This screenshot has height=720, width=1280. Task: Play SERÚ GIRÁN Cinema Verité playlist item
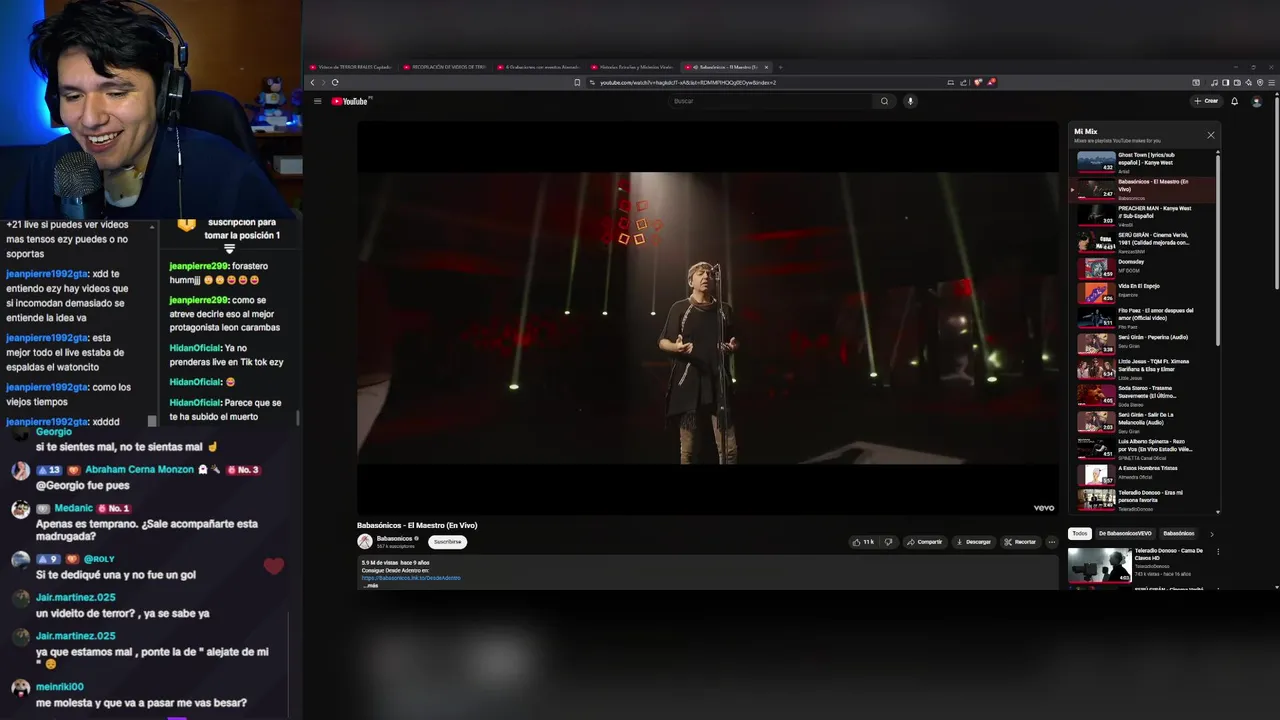pyautogui.click(x=1144, y=241)
